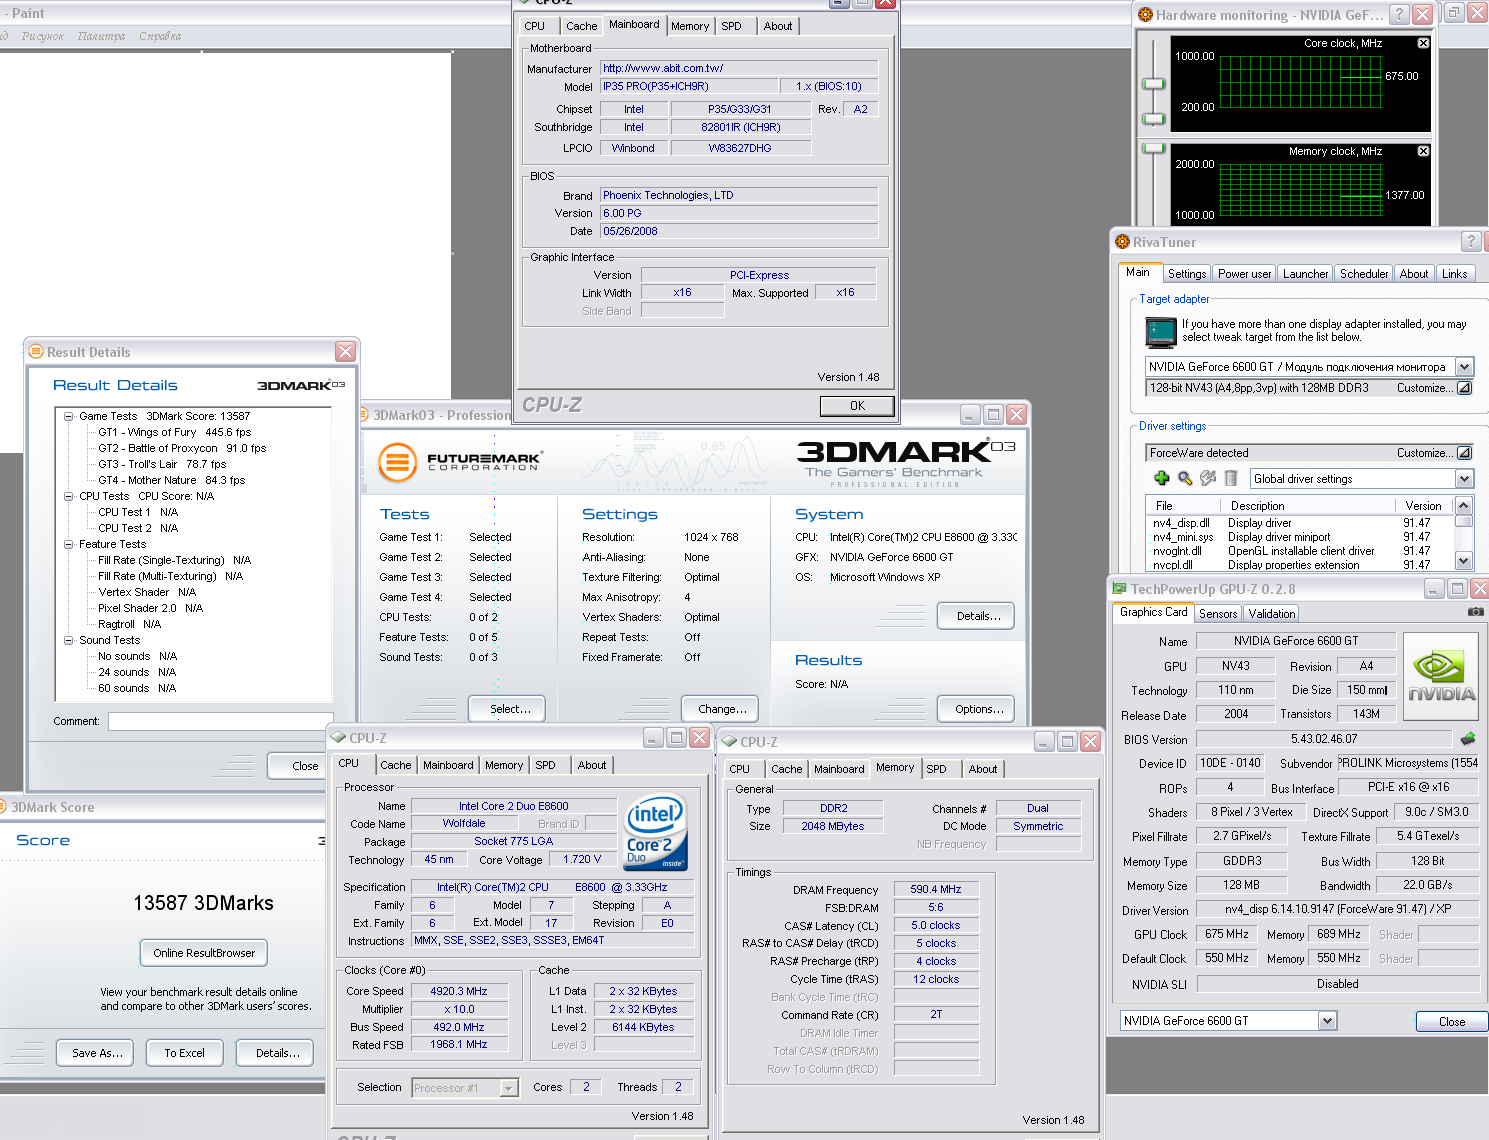This screenshot has height=1140, width=1489.
Task: Click the monitor icon in Target adapter group
Action: point(1160,331)
